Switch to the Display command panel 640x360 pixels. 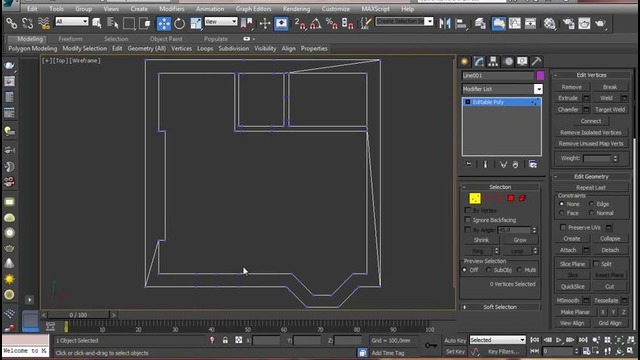click(522, 62)
